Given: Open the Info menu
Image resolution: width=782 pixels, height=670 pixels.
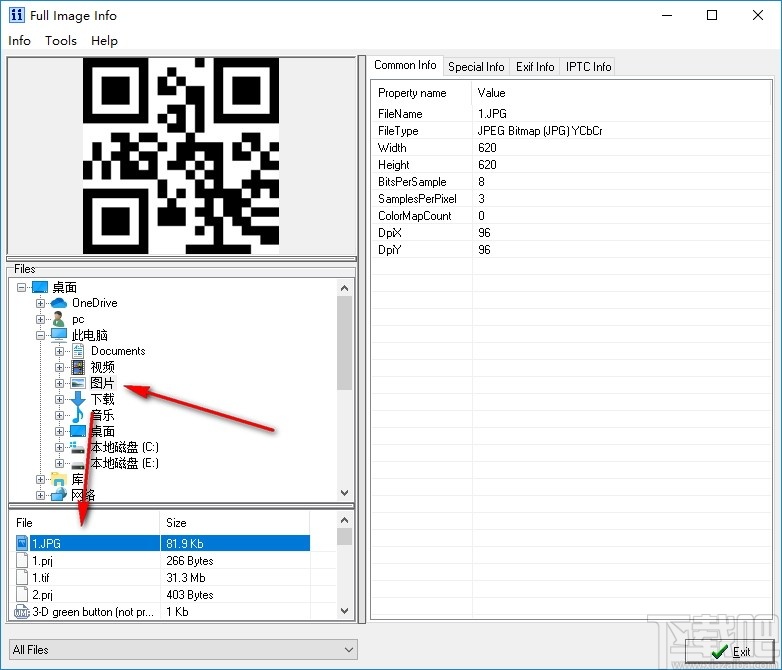Looking at the screenshot, I should [19, 40].
